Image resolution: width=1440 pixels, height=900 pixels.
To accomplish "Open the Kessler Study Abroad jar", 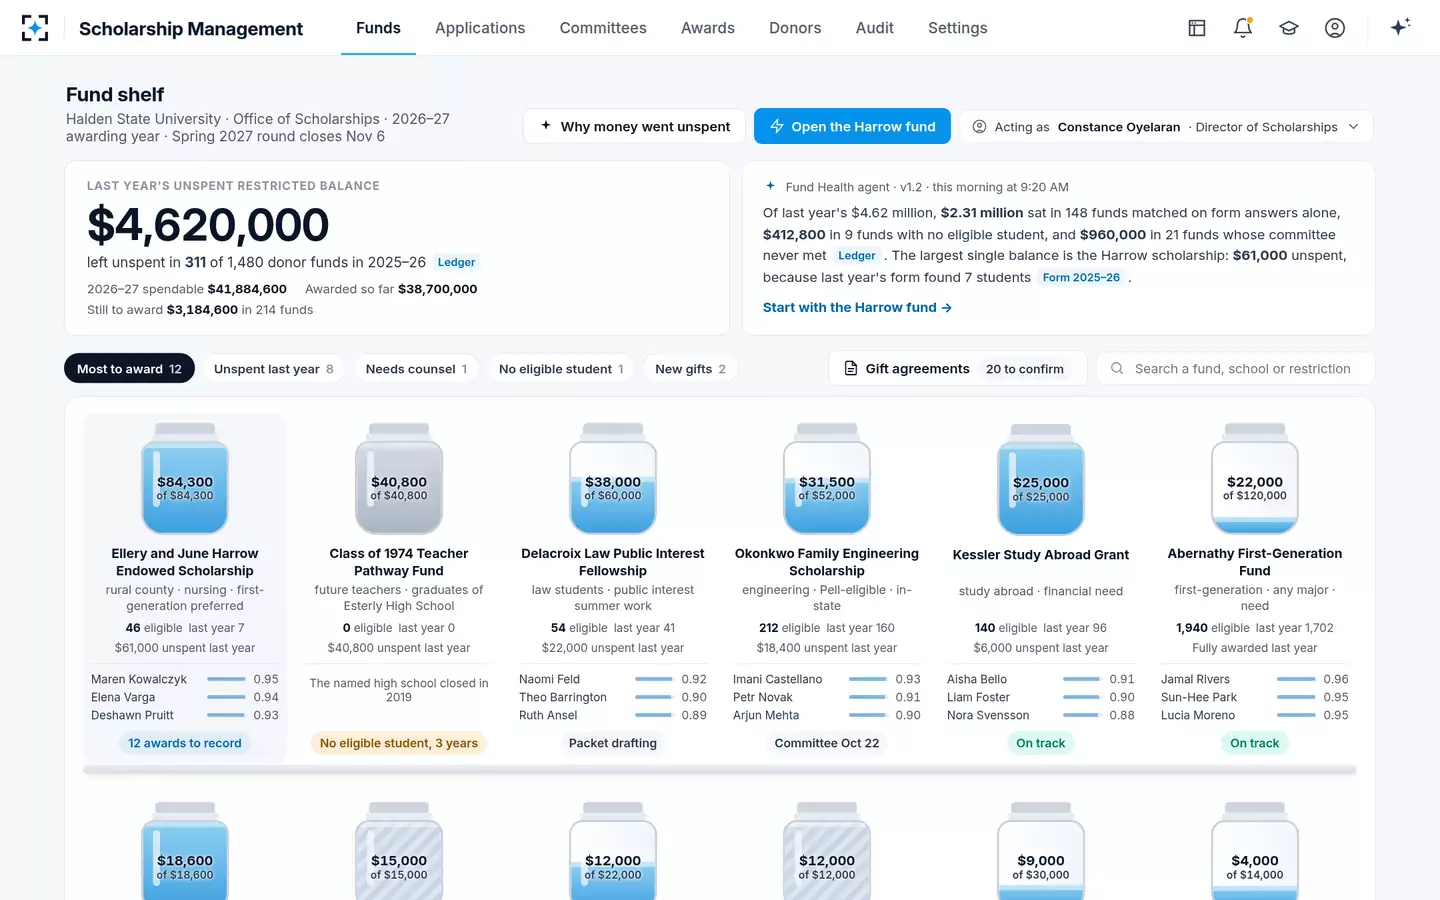I will (1041, 479).
